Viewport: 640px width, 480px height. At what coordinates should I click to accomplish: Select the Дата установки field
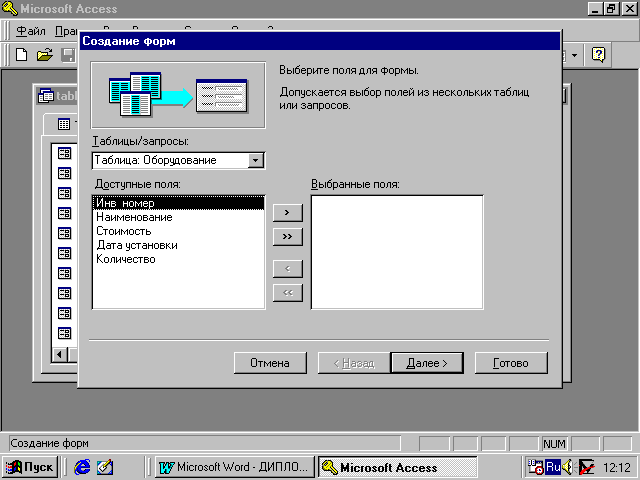[137, 245]
